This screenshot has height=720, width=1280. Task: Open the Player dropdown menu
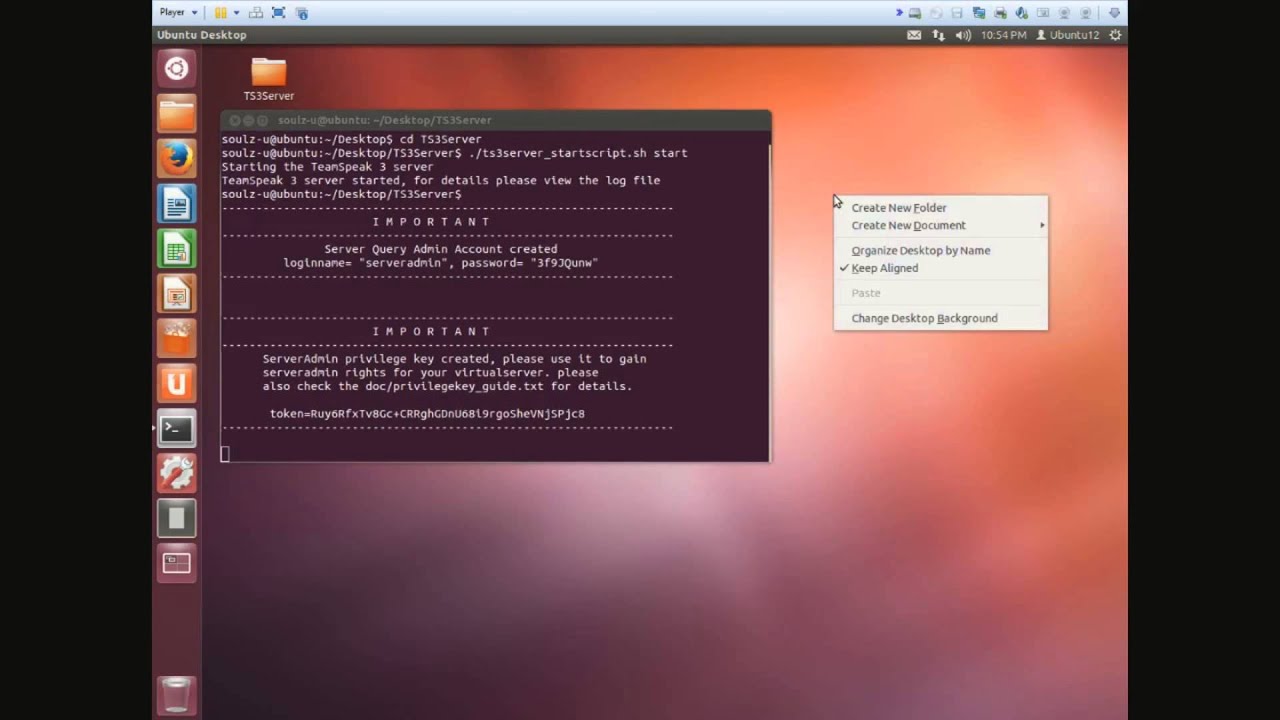pyautogui.click(x=178, y=12)
